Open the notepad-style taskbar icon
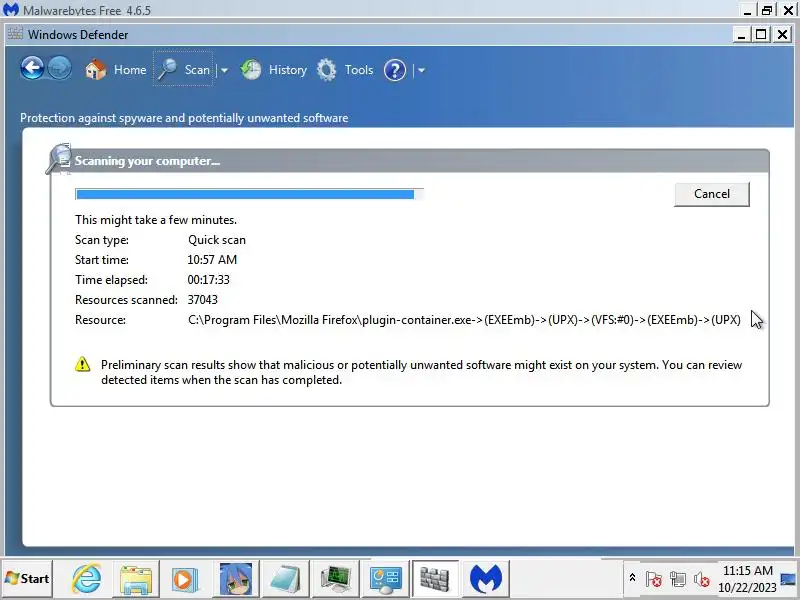The height and width of the screenshot is (600, 800). 285,579
